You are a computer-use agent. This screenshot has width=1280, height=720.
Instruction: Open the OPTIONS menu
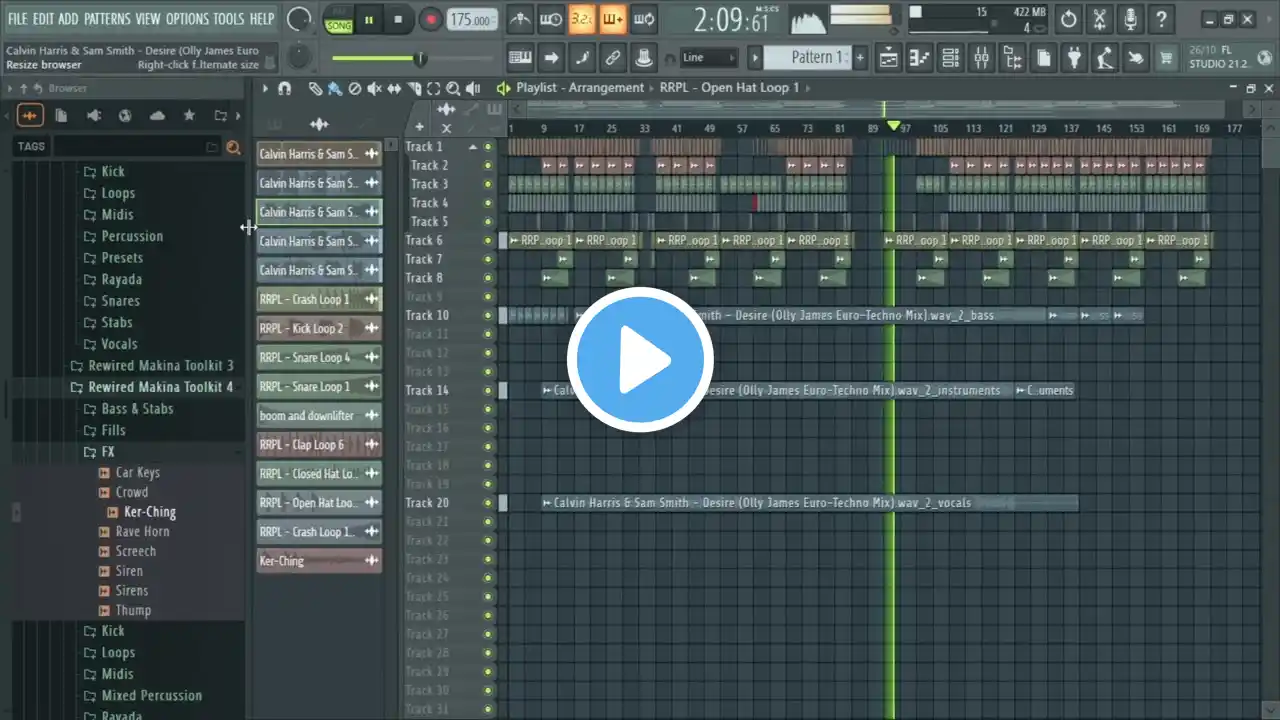pyautogui.click(x=187, y=19)
